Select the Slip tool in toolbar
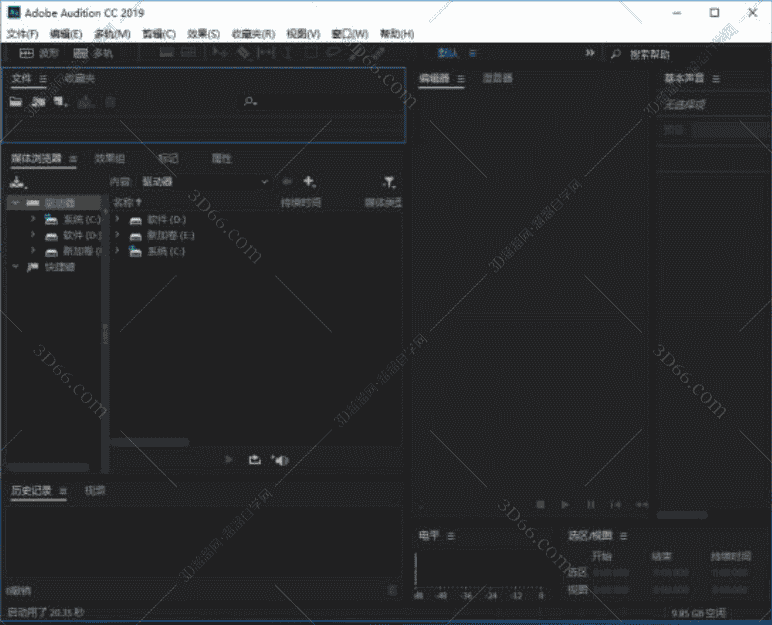The height and width of the screenshot is (625, 772). [x=266, y=53]
